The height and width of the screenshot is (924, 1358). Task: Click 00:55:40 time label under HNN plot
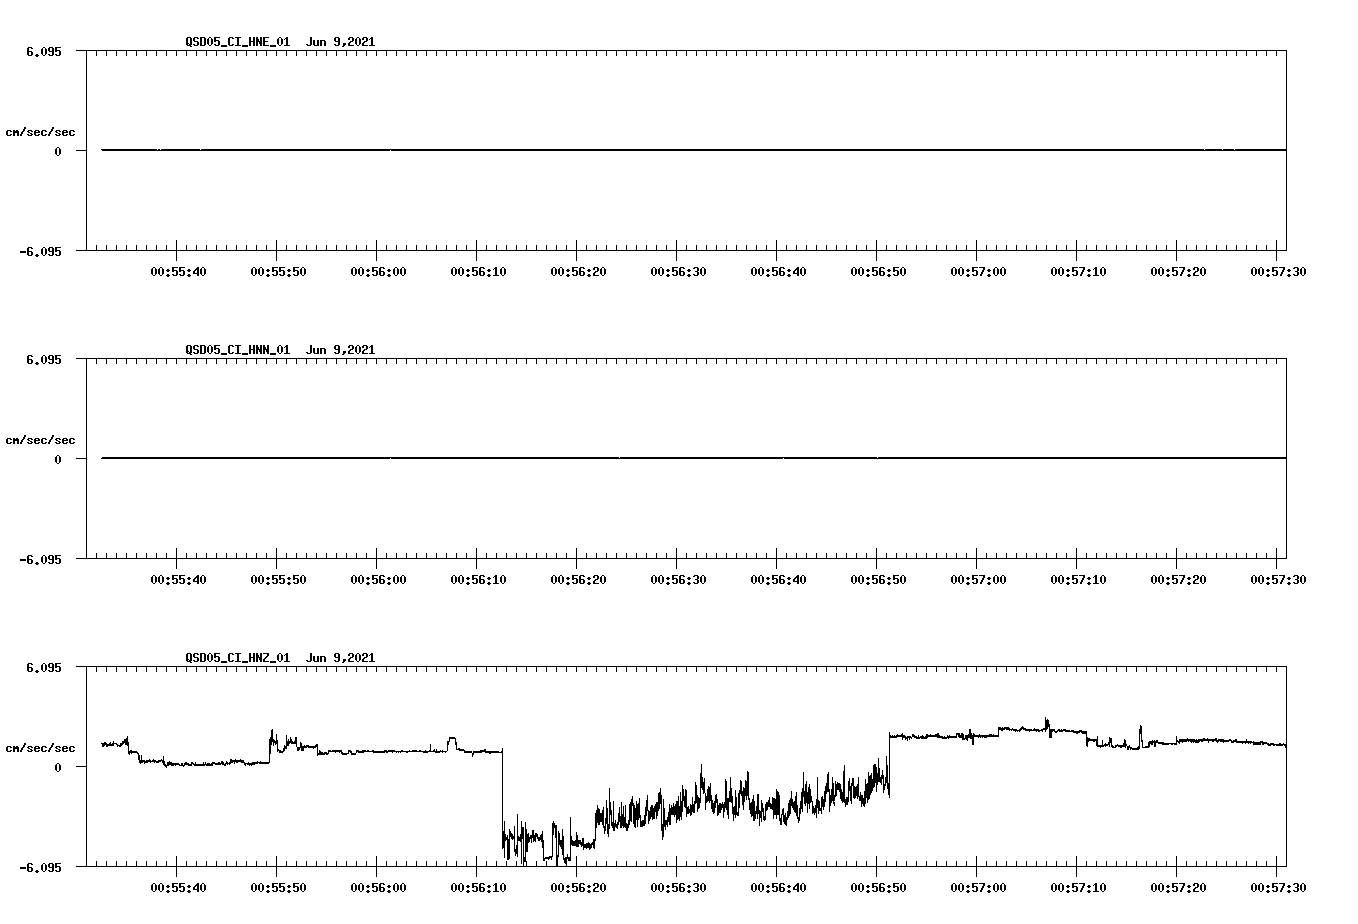178,580
